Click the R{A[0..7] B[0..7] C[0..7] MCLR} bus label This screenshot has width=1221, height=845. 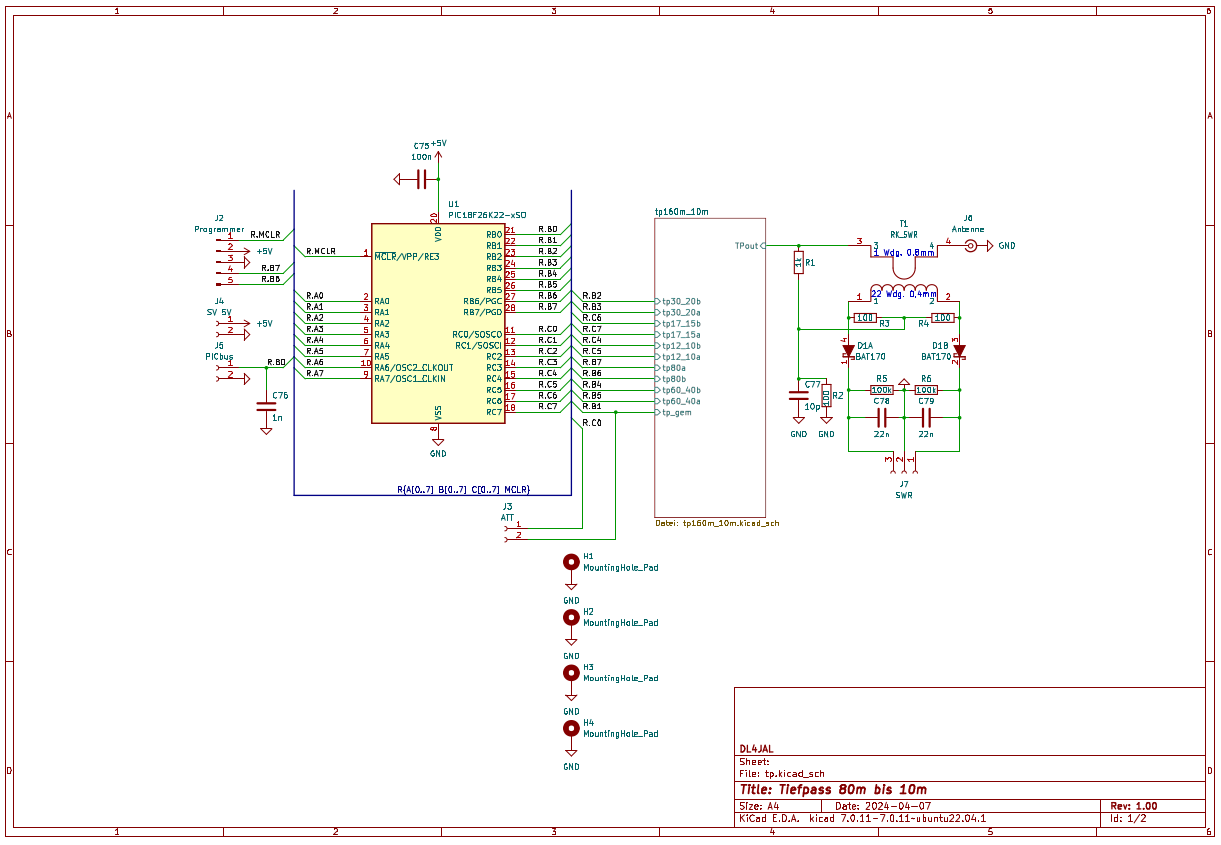pyautogui.click(x=463, y=490)
